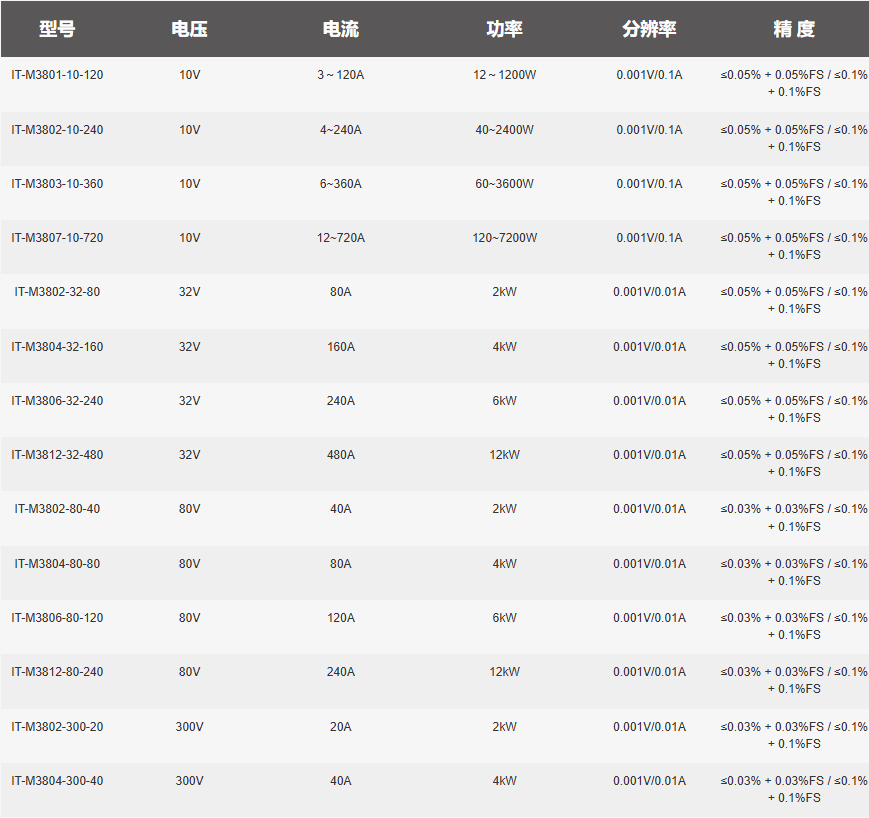Screen dimensions: 869x818
Task: Select model IT-M3802-300-20
Action: coord(57,727)
